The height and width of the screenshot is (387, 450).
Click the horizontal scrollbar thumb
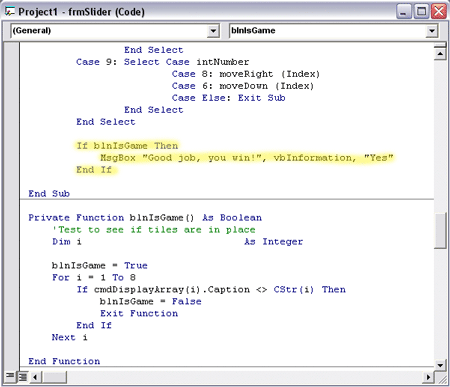[x=54, y=377]
